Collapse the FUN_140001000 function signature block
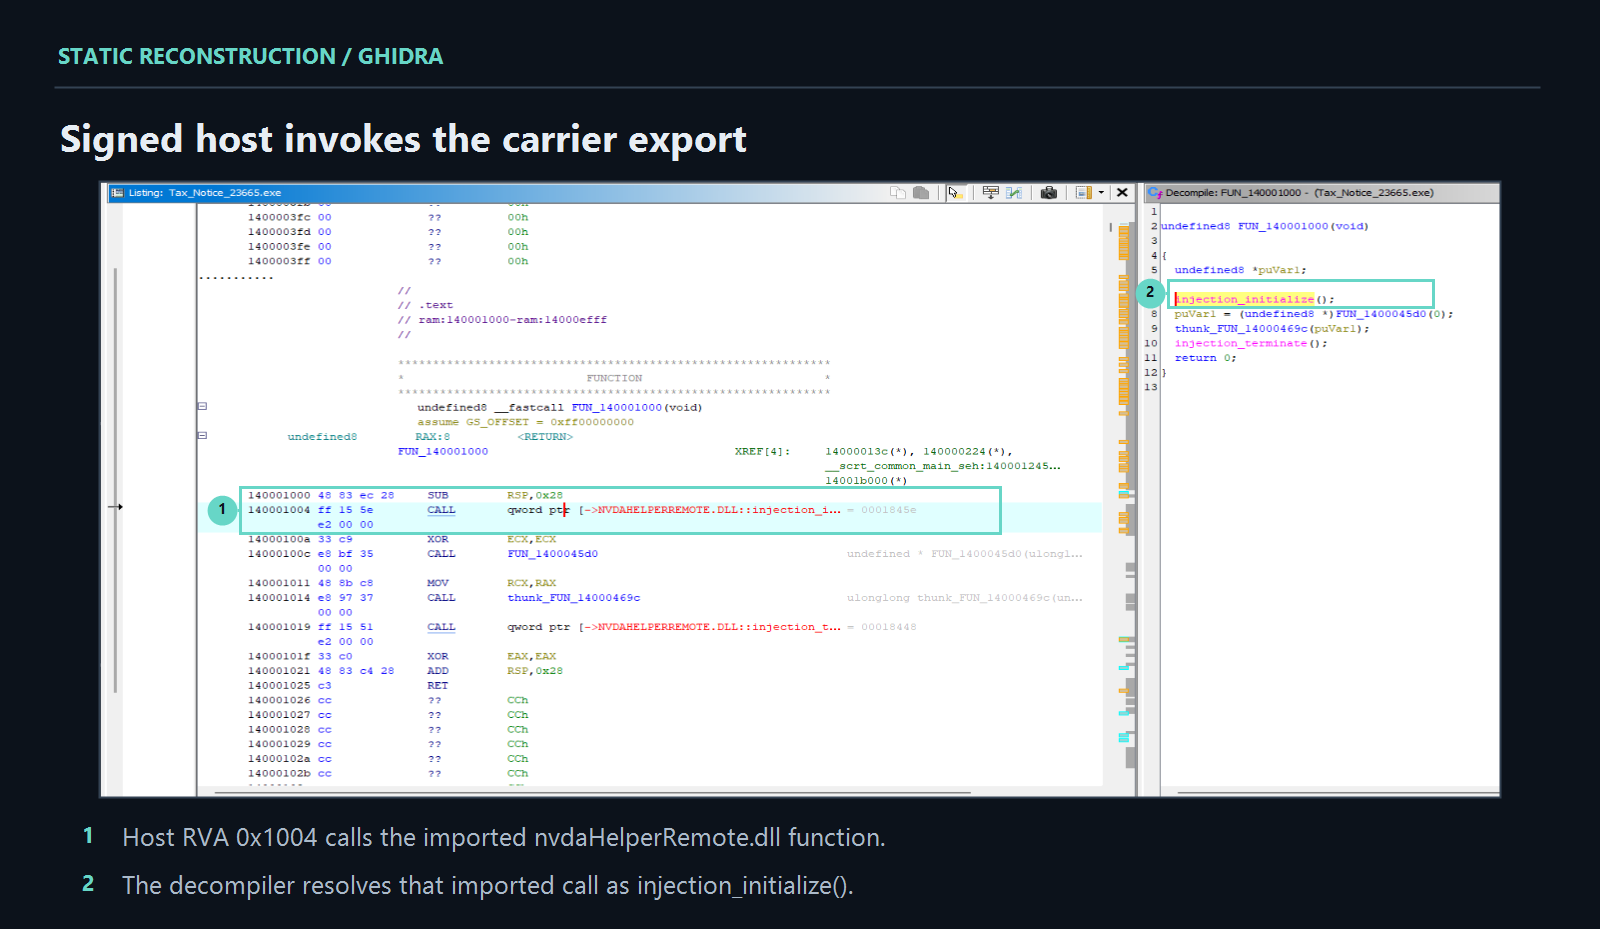The image size is (1600, 929). point(202,407)
